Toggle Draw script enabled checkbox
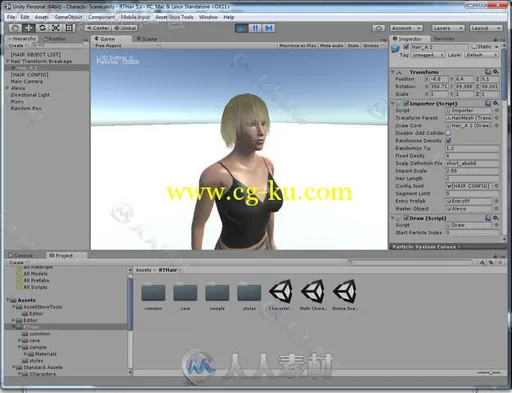The height and width of the screenshot is (393, 512). [406, 218]
